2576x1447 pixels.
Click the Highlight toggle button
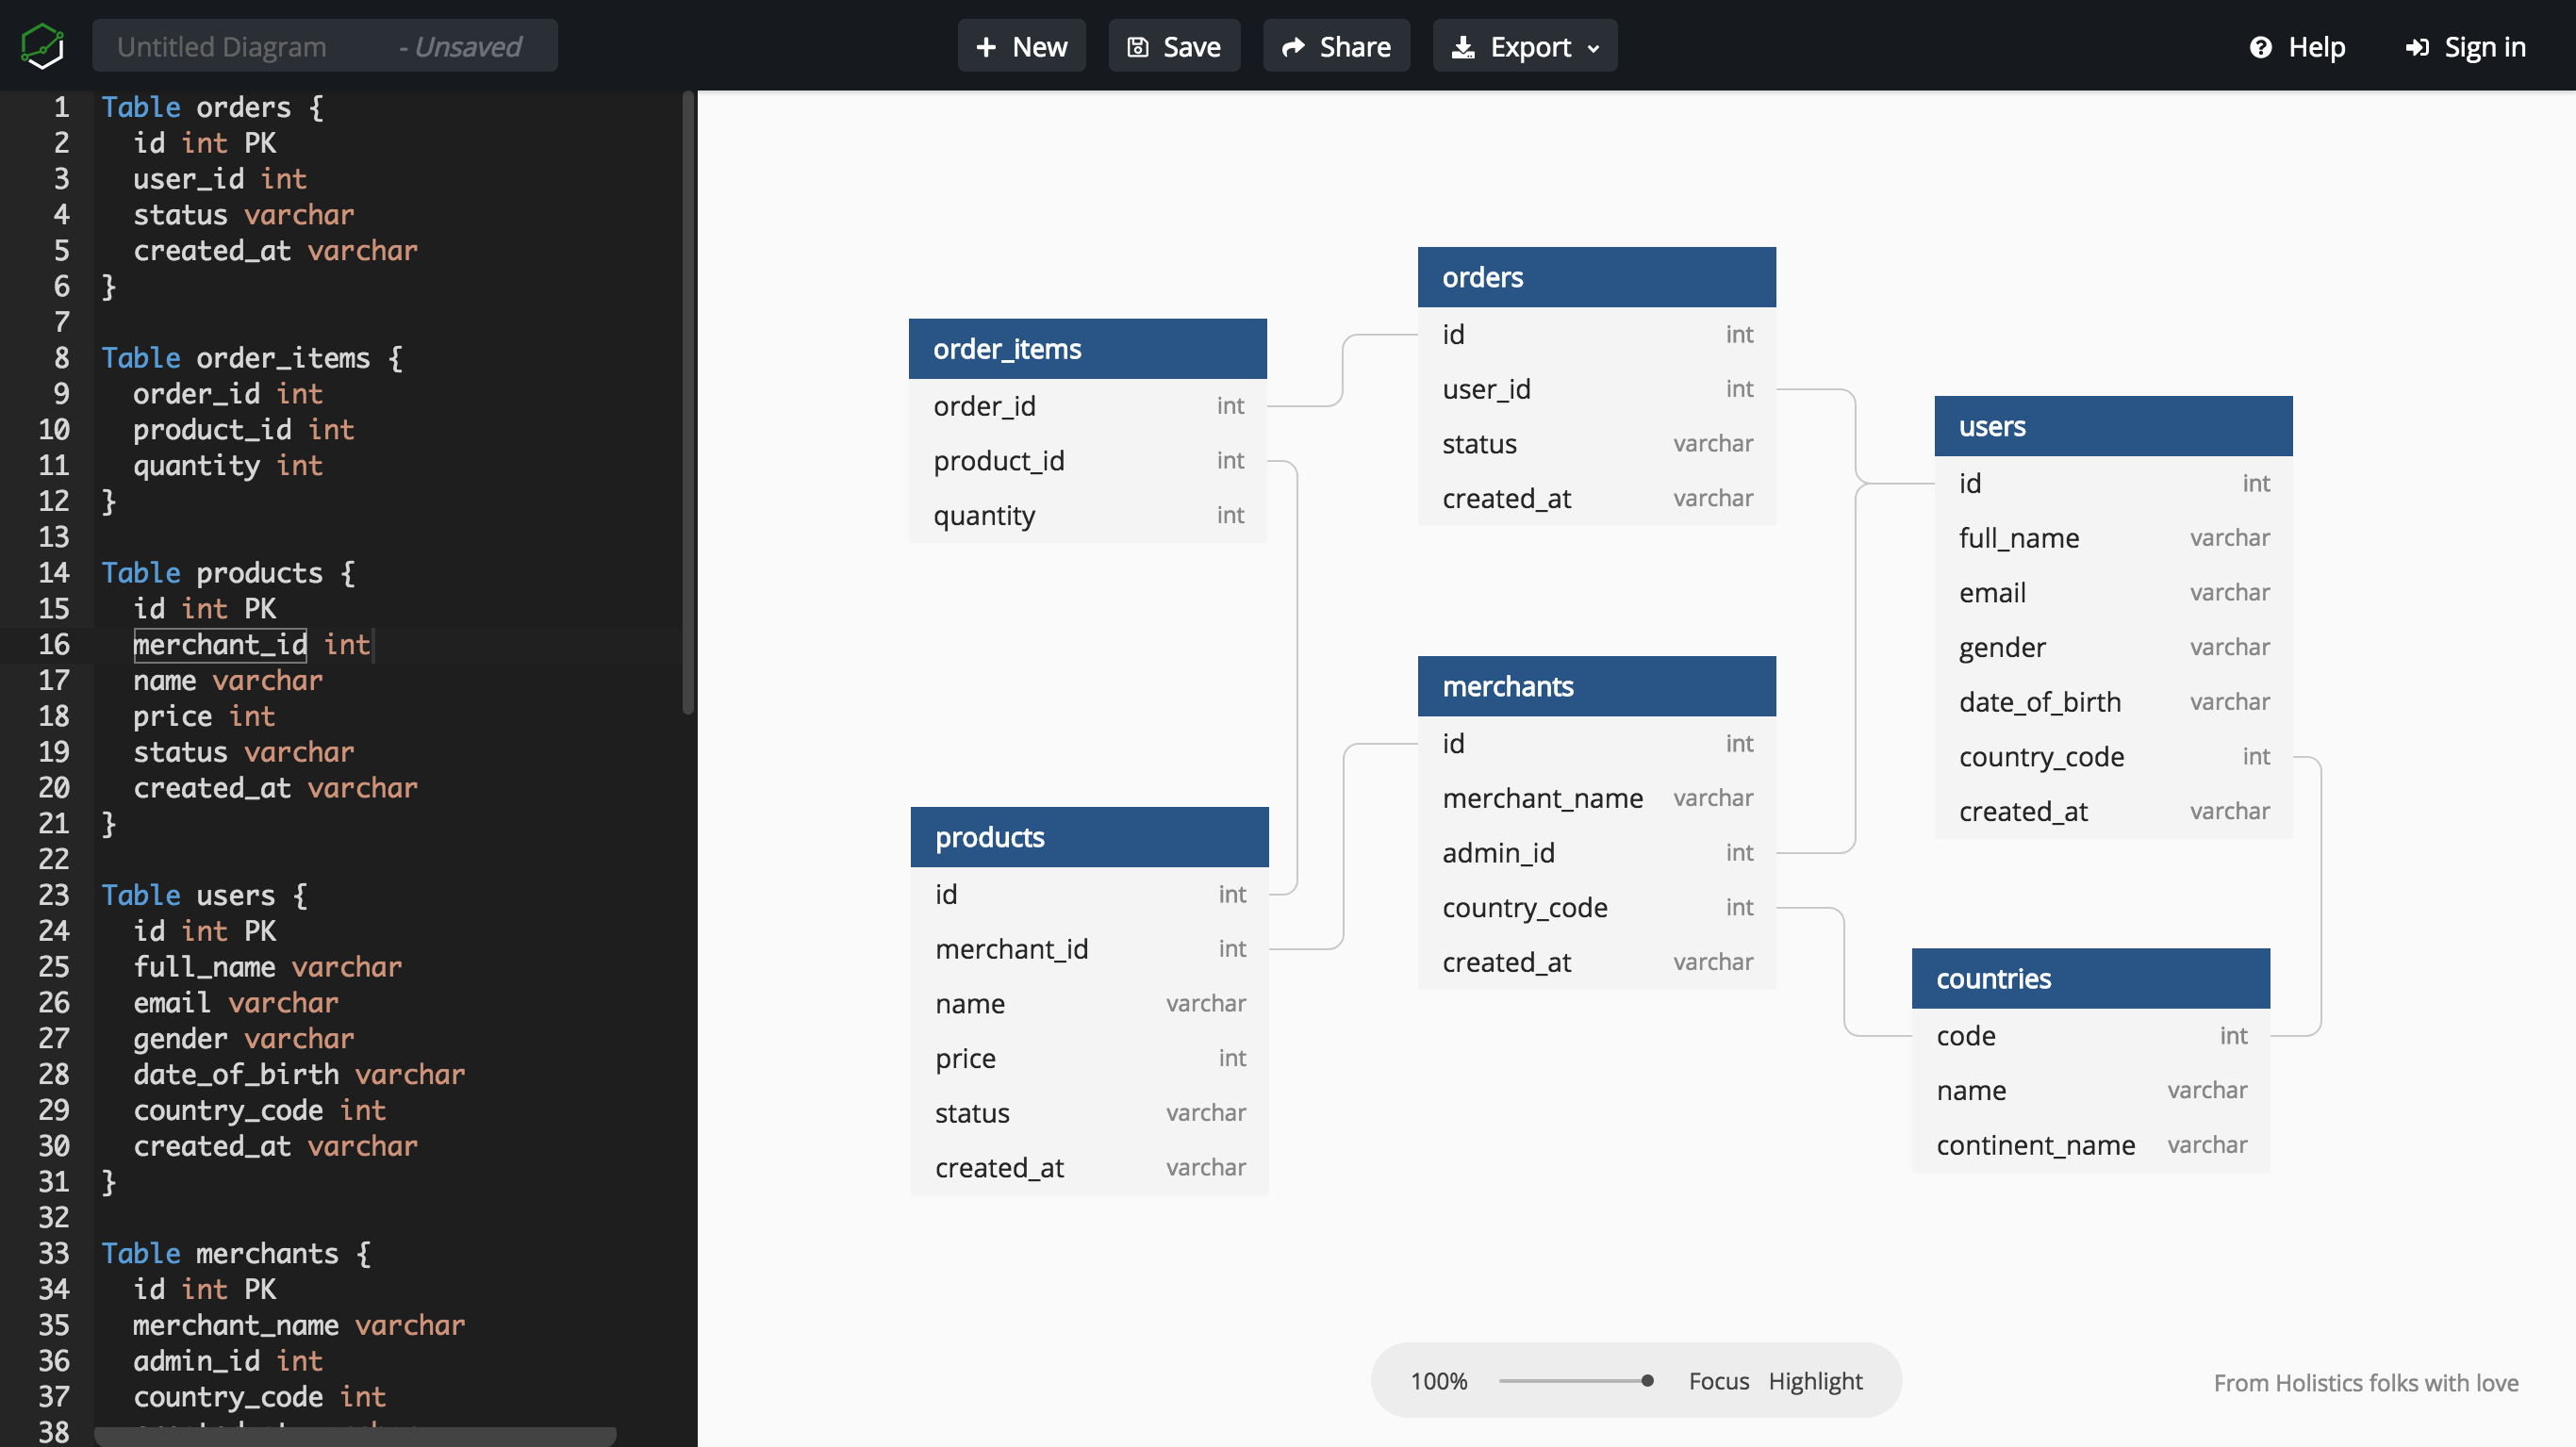point(1815,1380)
